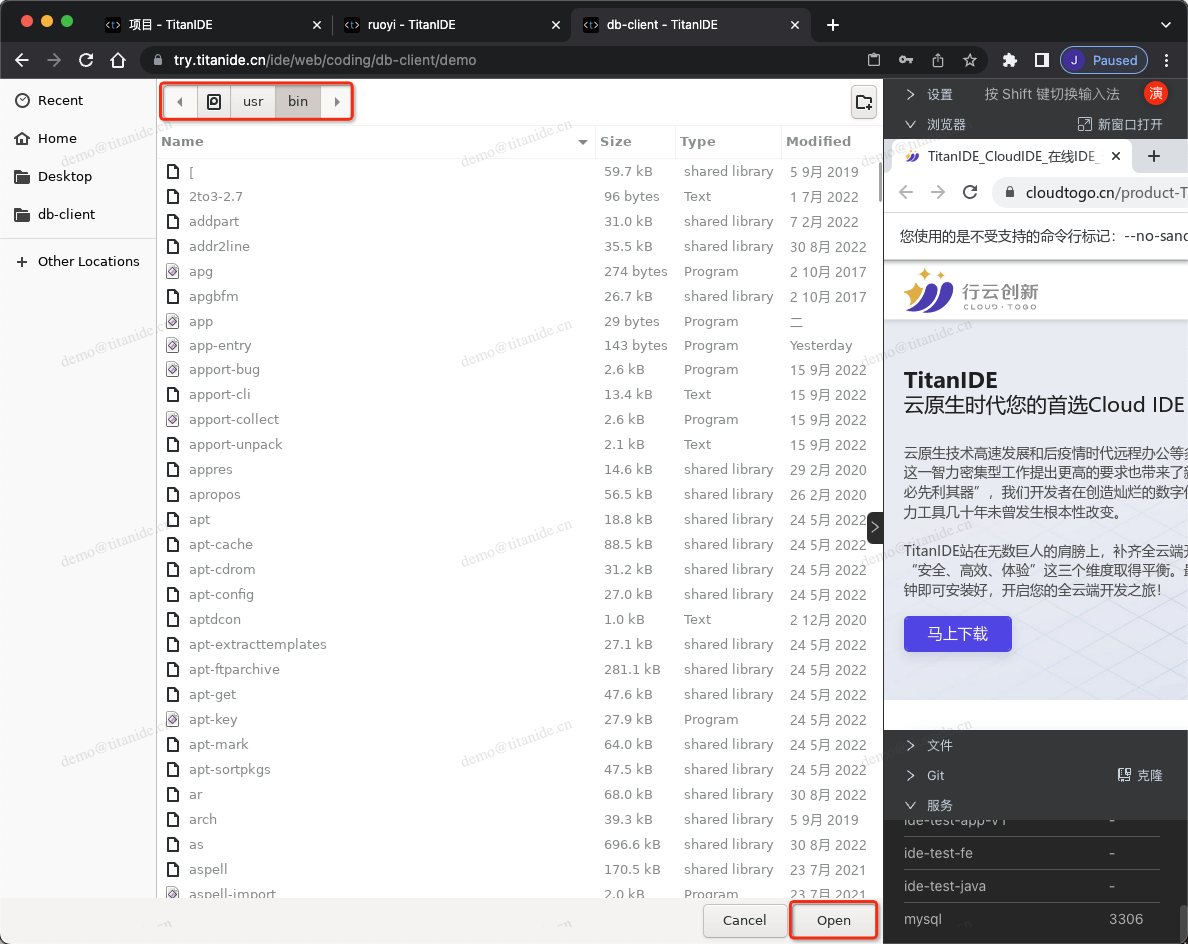Click the browser reload icon
This screenshot has height=944, width=1188.
86,60
